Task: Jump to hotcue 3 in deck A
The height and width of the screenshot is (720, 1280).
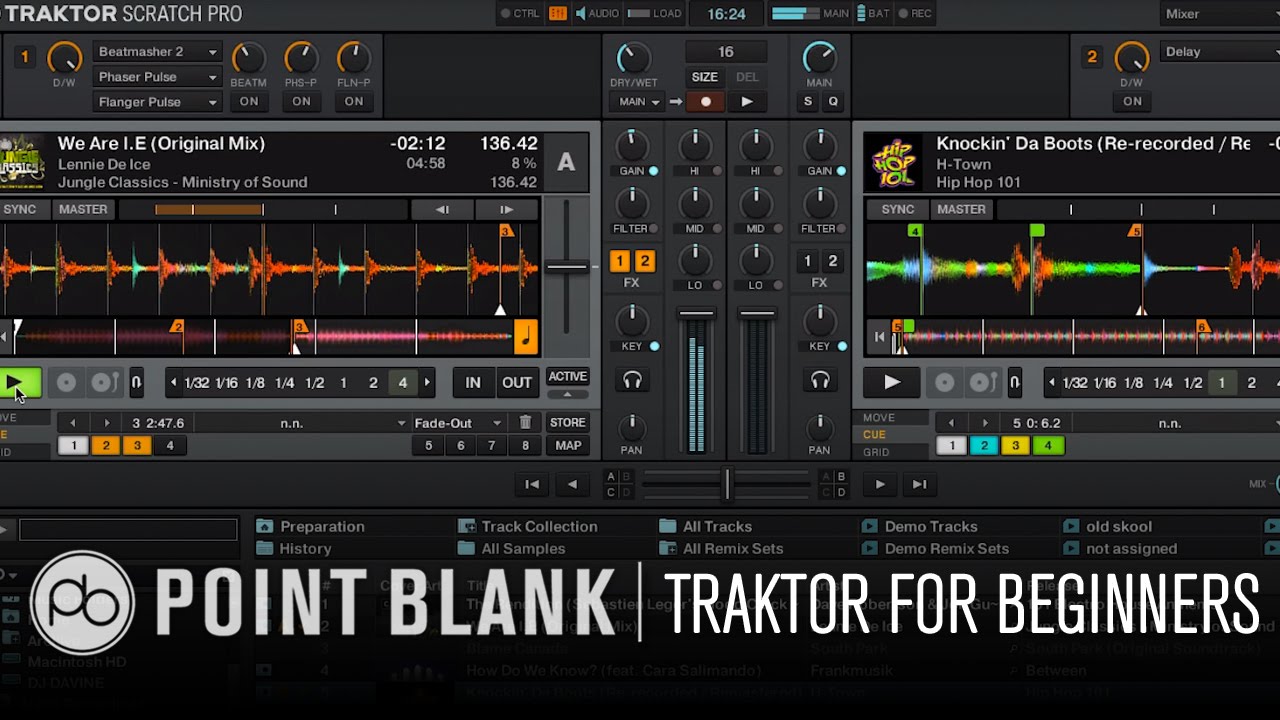Action: pos(136,446)
